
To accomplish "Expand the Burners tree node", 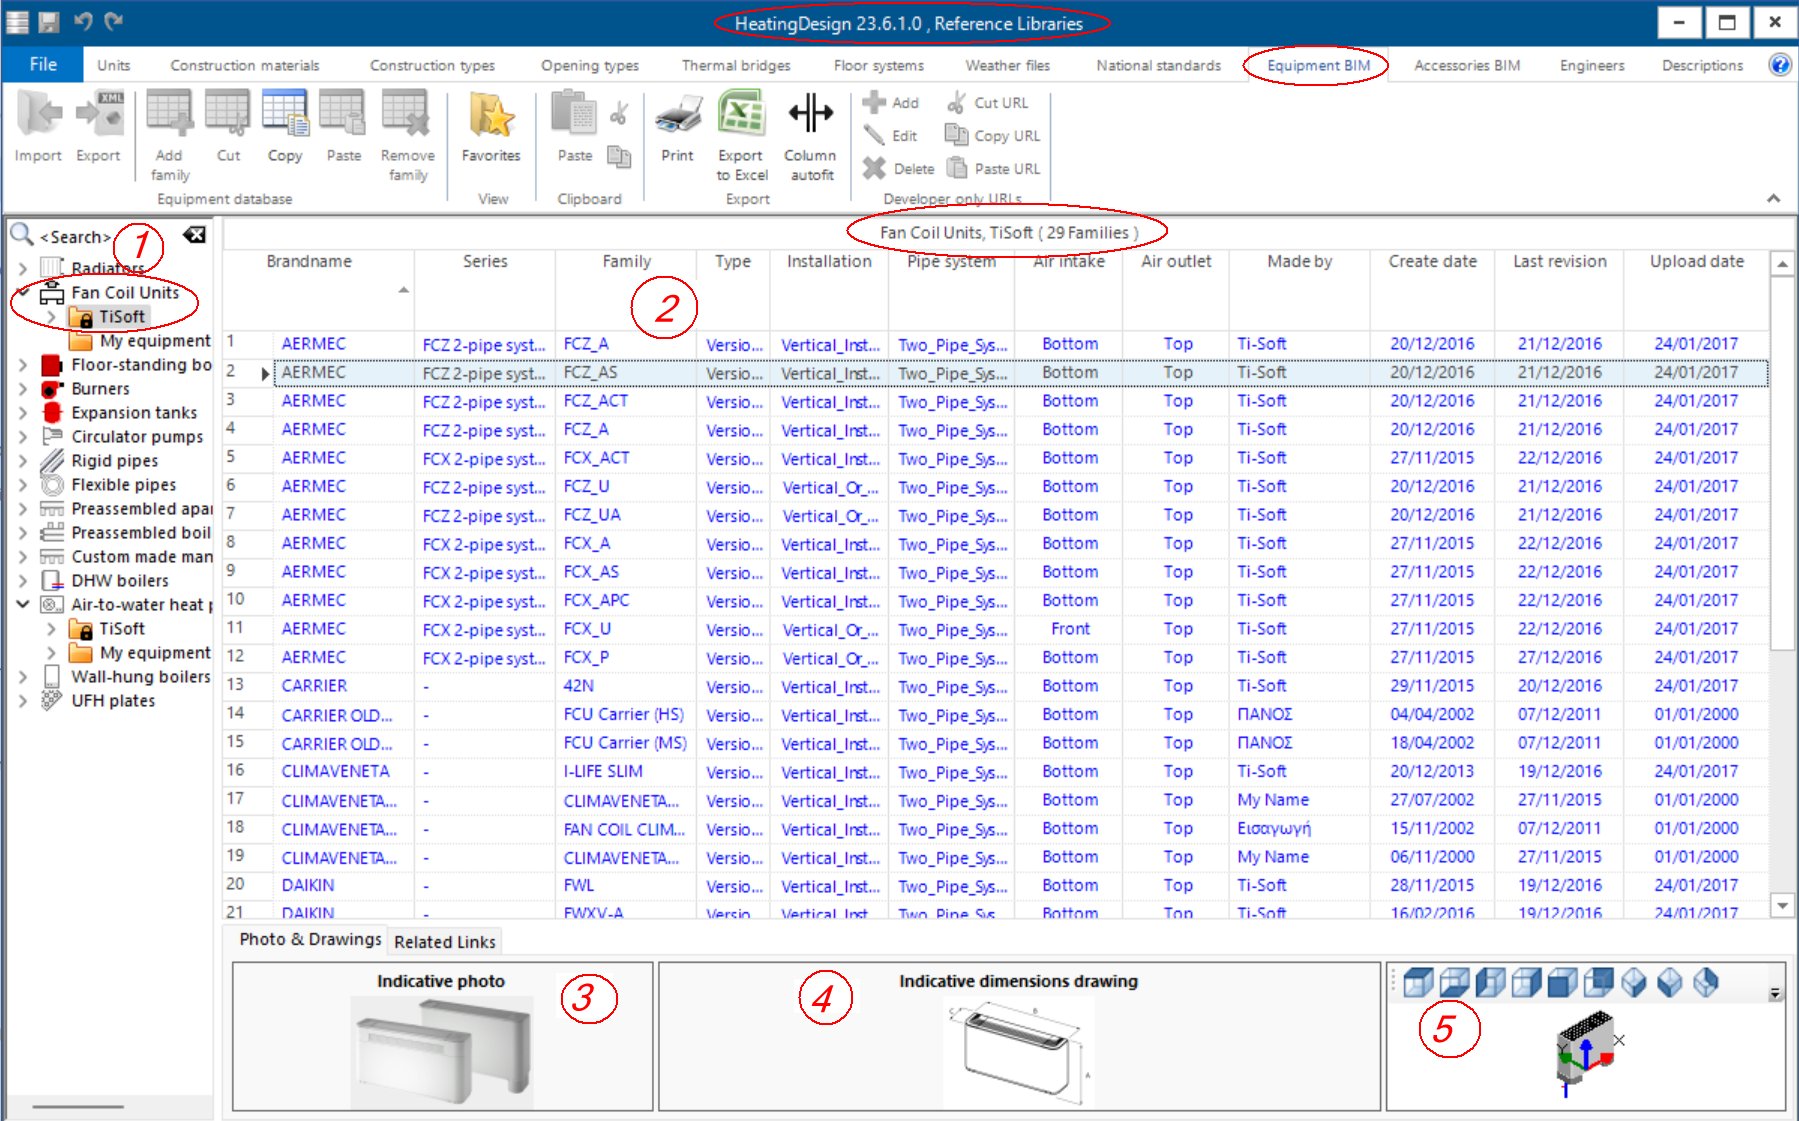I will point(25,388).
